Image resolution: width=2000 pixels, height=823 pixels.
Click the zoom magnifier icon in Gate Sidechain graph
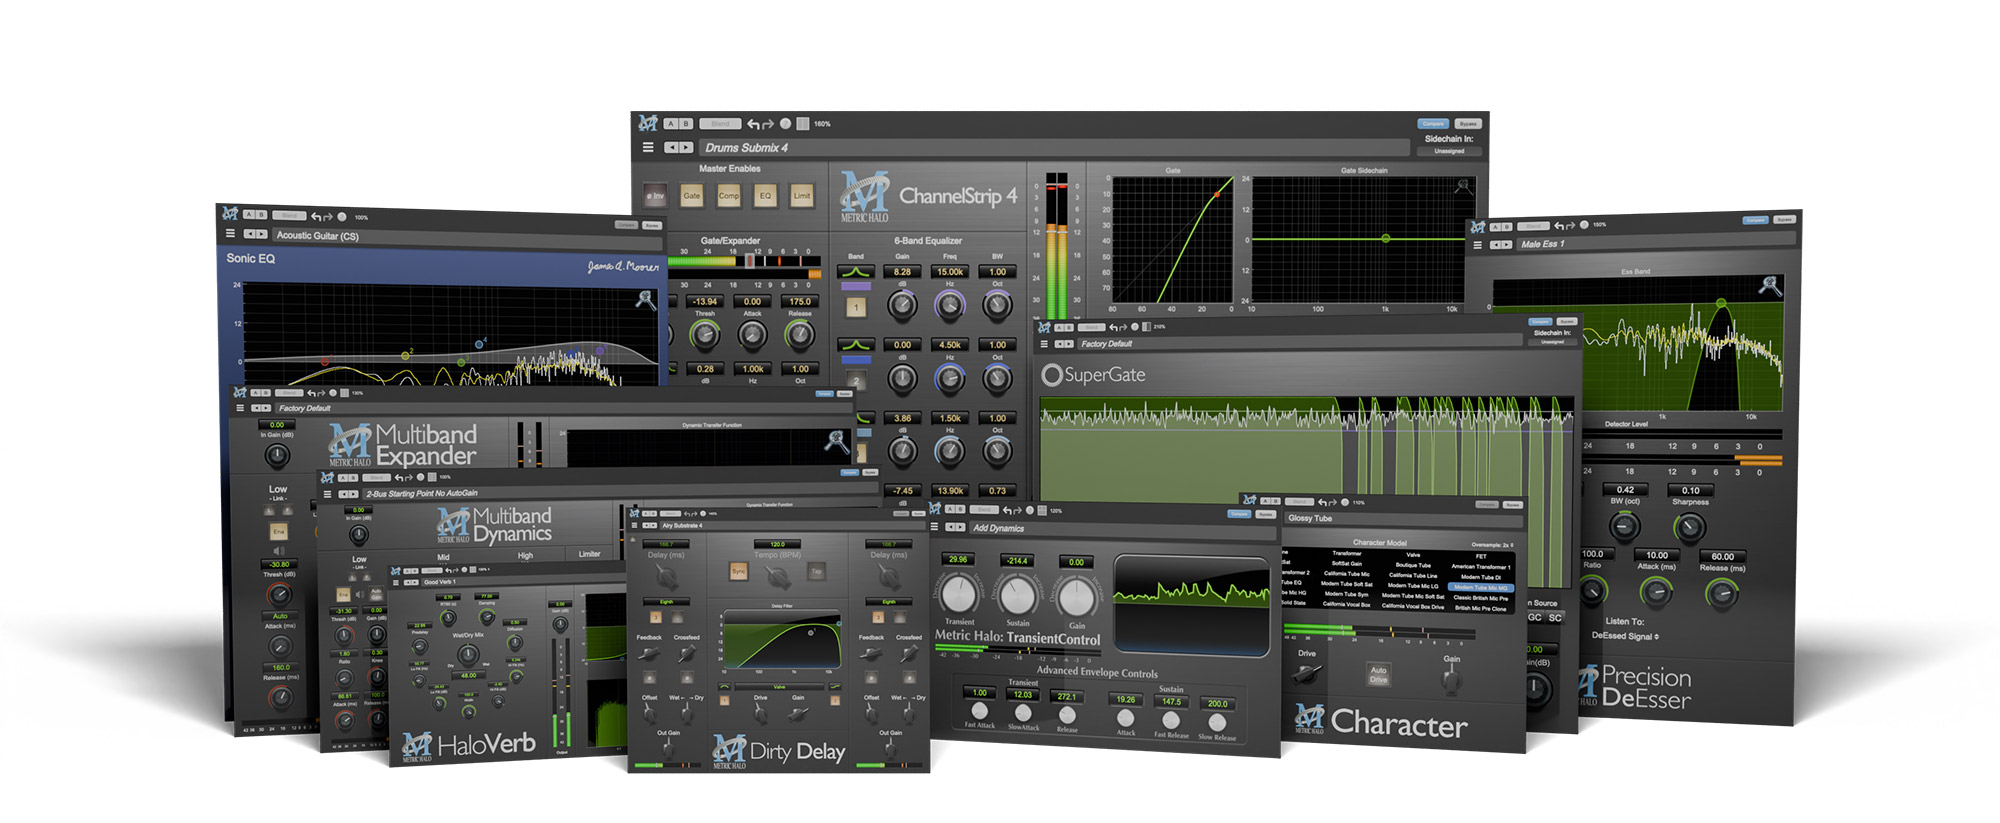1463,187
